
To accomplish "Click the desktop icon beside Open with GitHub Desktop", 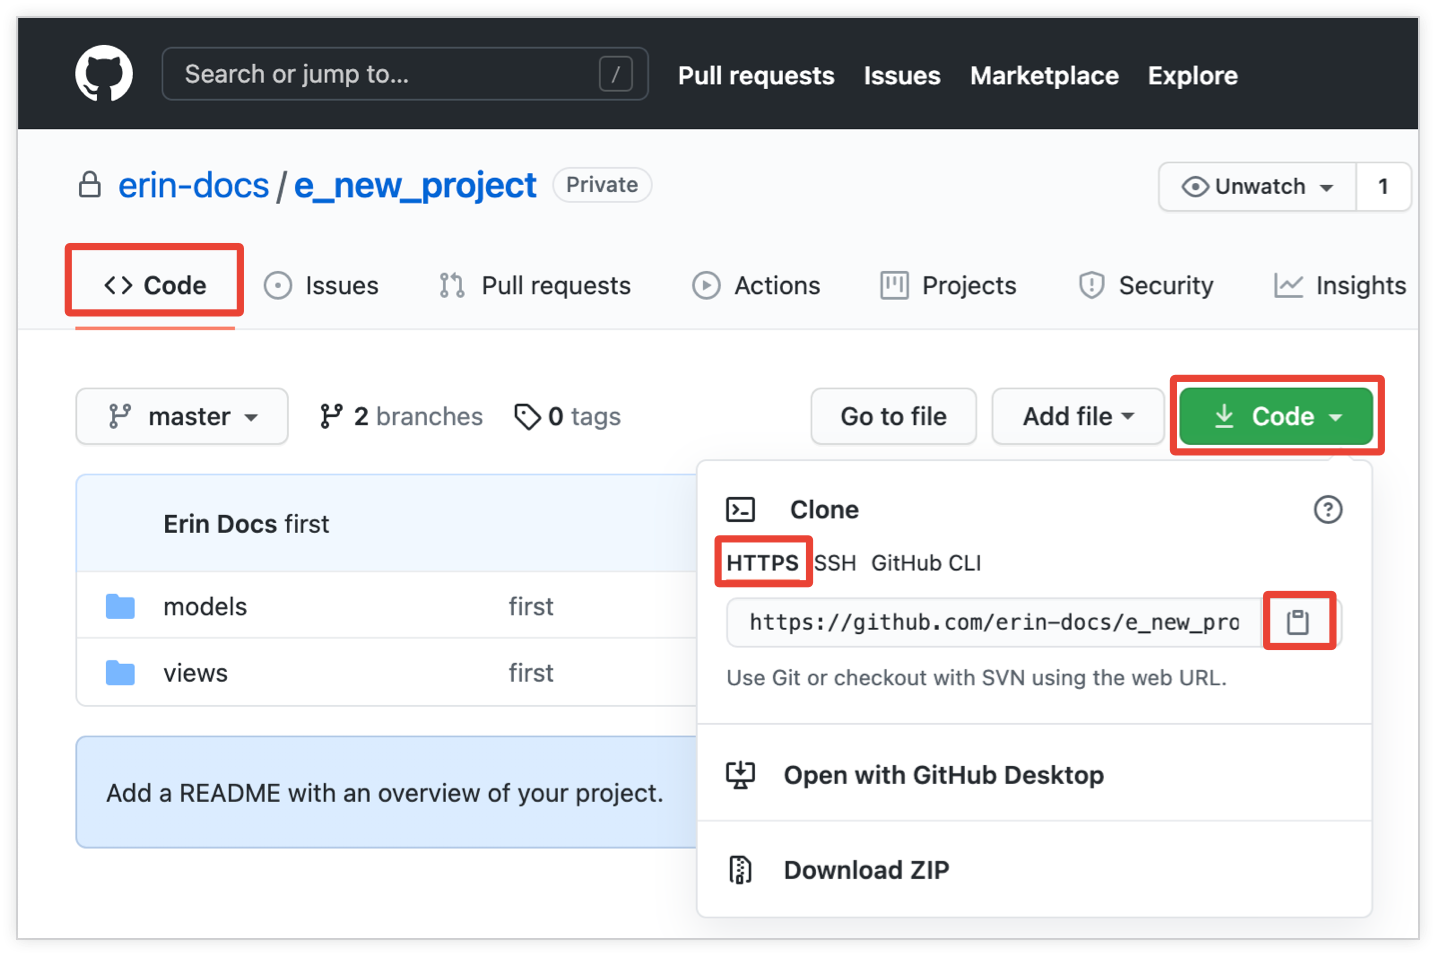I will 740,775.
